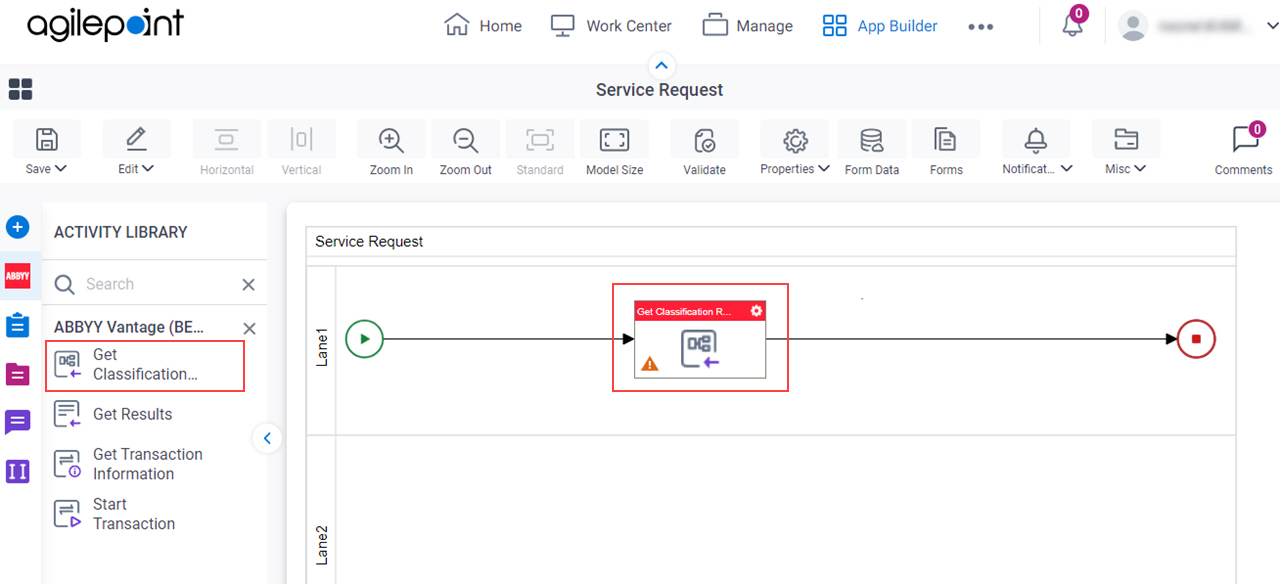
Task: Click the Service Request pool title
Action: (x=369, y=242)
